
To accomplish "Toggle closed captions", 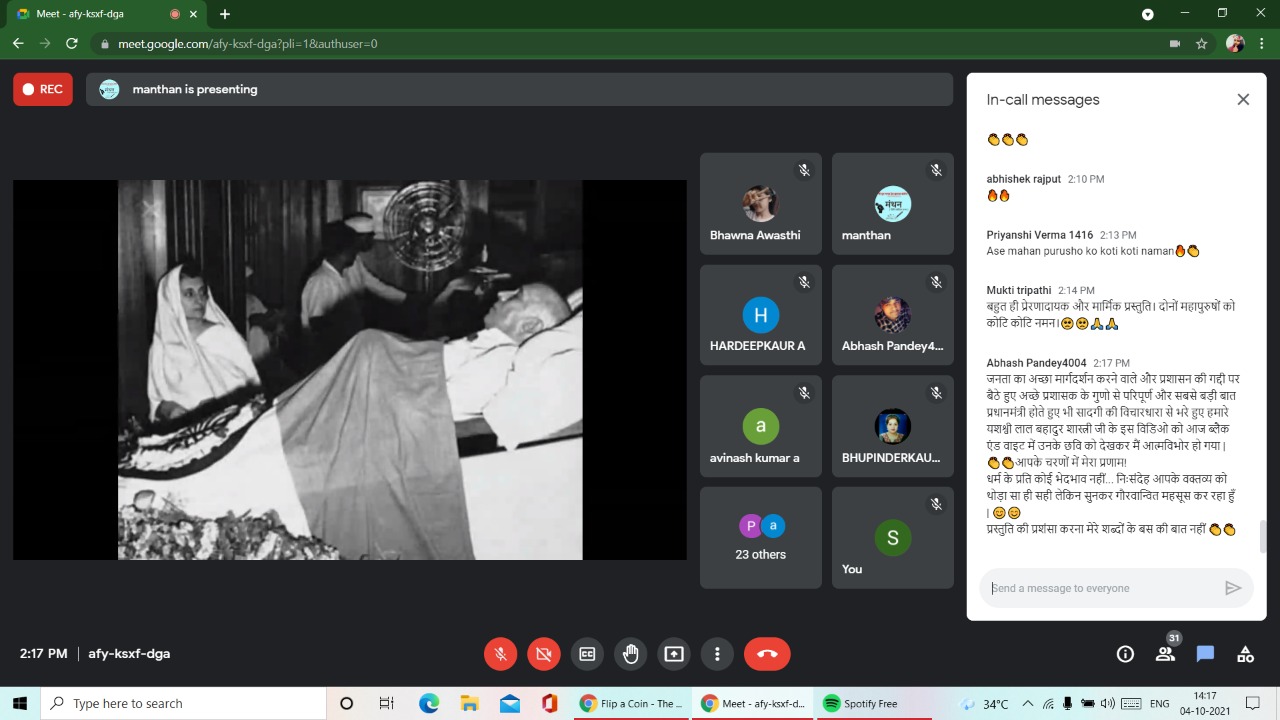I will [x=587, y=654].
